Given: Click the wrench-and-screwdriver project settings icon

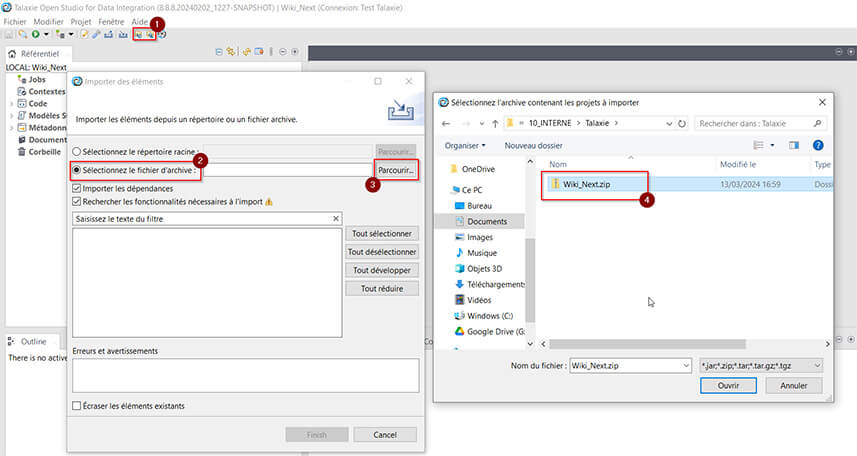Looking at the screenshot, I should pyautogui.click(x=96, y=34).
